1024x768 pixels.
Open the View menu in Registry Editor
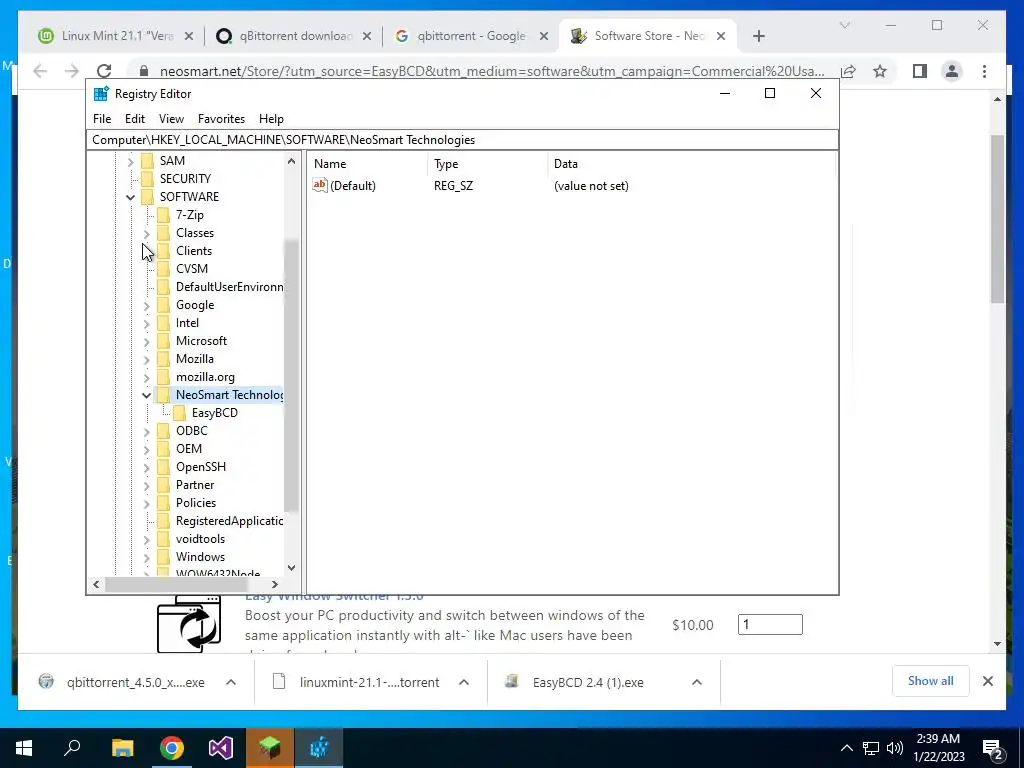click(x=171, y=119)
